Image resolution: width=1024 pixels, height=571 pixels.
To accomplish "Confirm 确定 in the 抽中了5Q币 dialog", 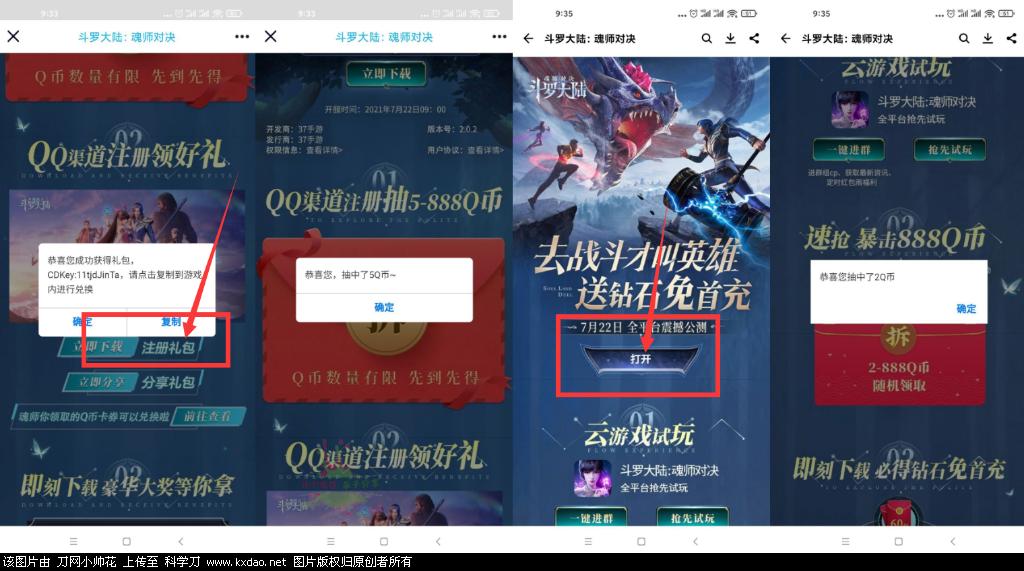I will (x=384, y=307).
